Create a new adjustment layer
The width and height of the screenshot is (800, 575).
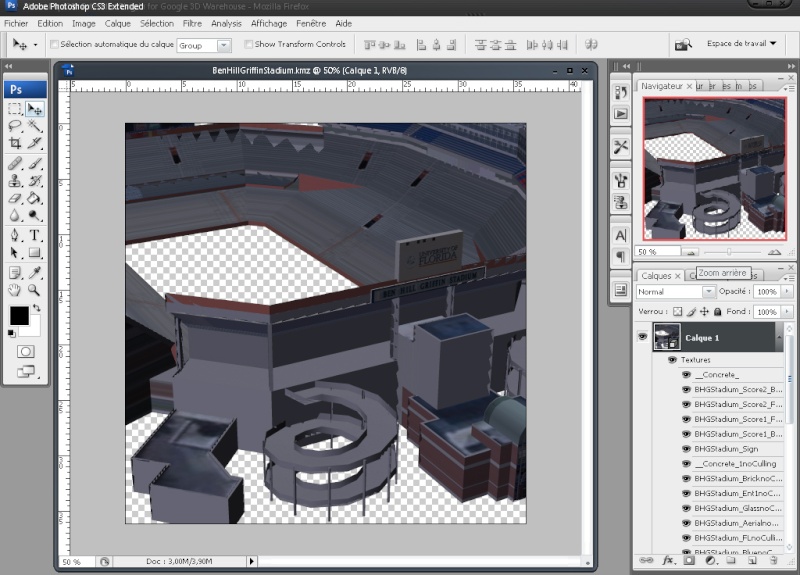710,560
